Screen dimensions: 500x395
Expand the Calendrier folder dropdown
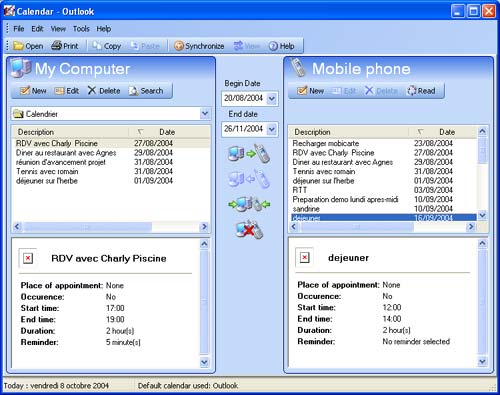click(205, 114)
